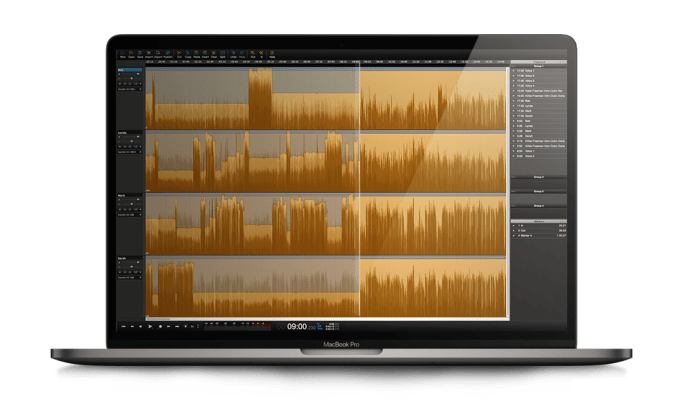This screenshot has width=683, height=400.
Task: Click the 09:00 timecode display
Action: click(297, 326)
